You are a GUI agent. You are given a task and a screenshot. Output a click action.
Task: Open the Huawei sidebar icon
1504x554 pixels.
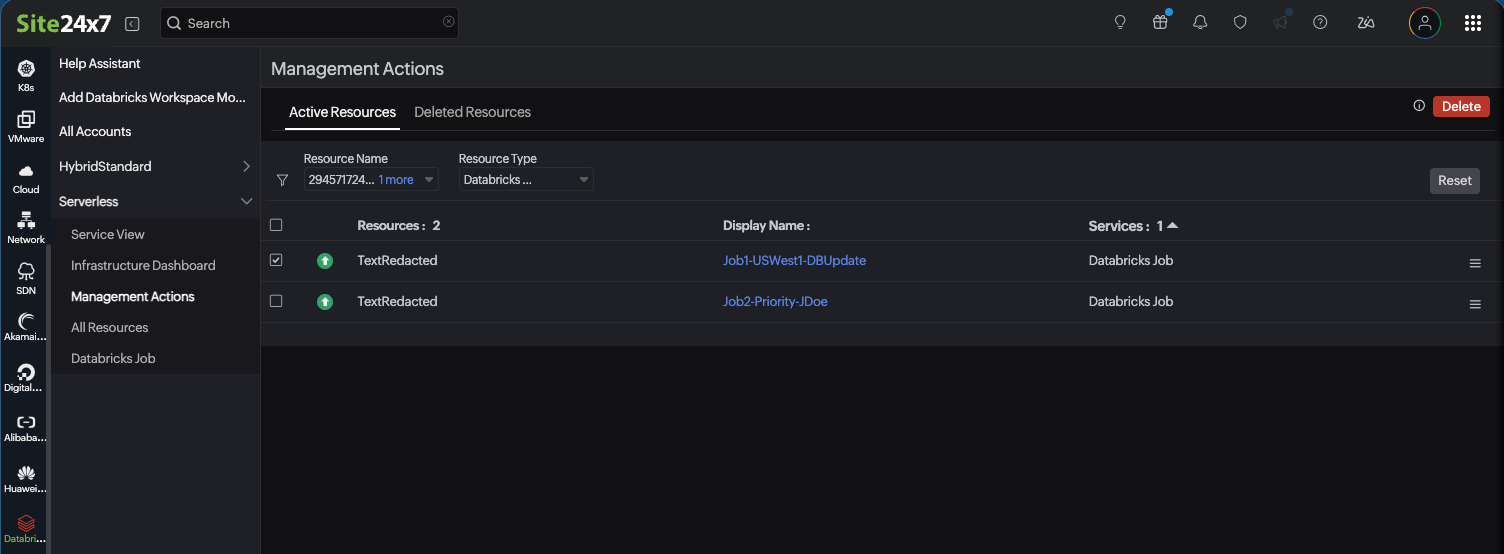[26, 479]
